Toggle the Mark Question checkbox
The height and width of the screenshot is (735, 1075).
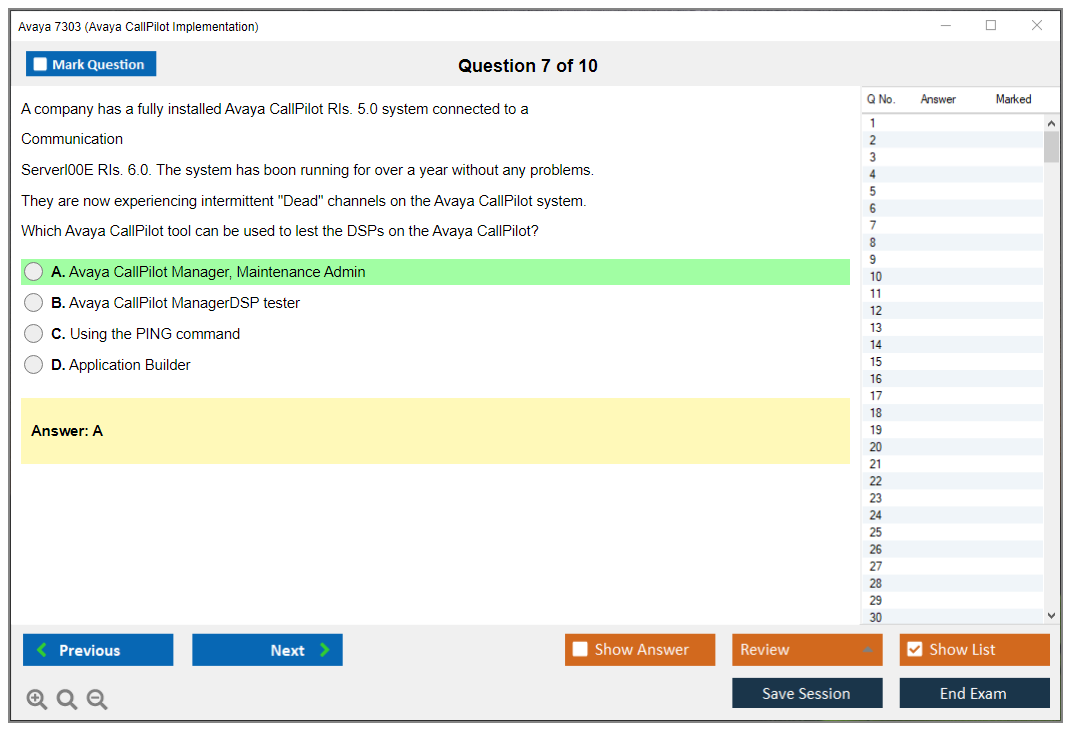click(x=41, y=65)
